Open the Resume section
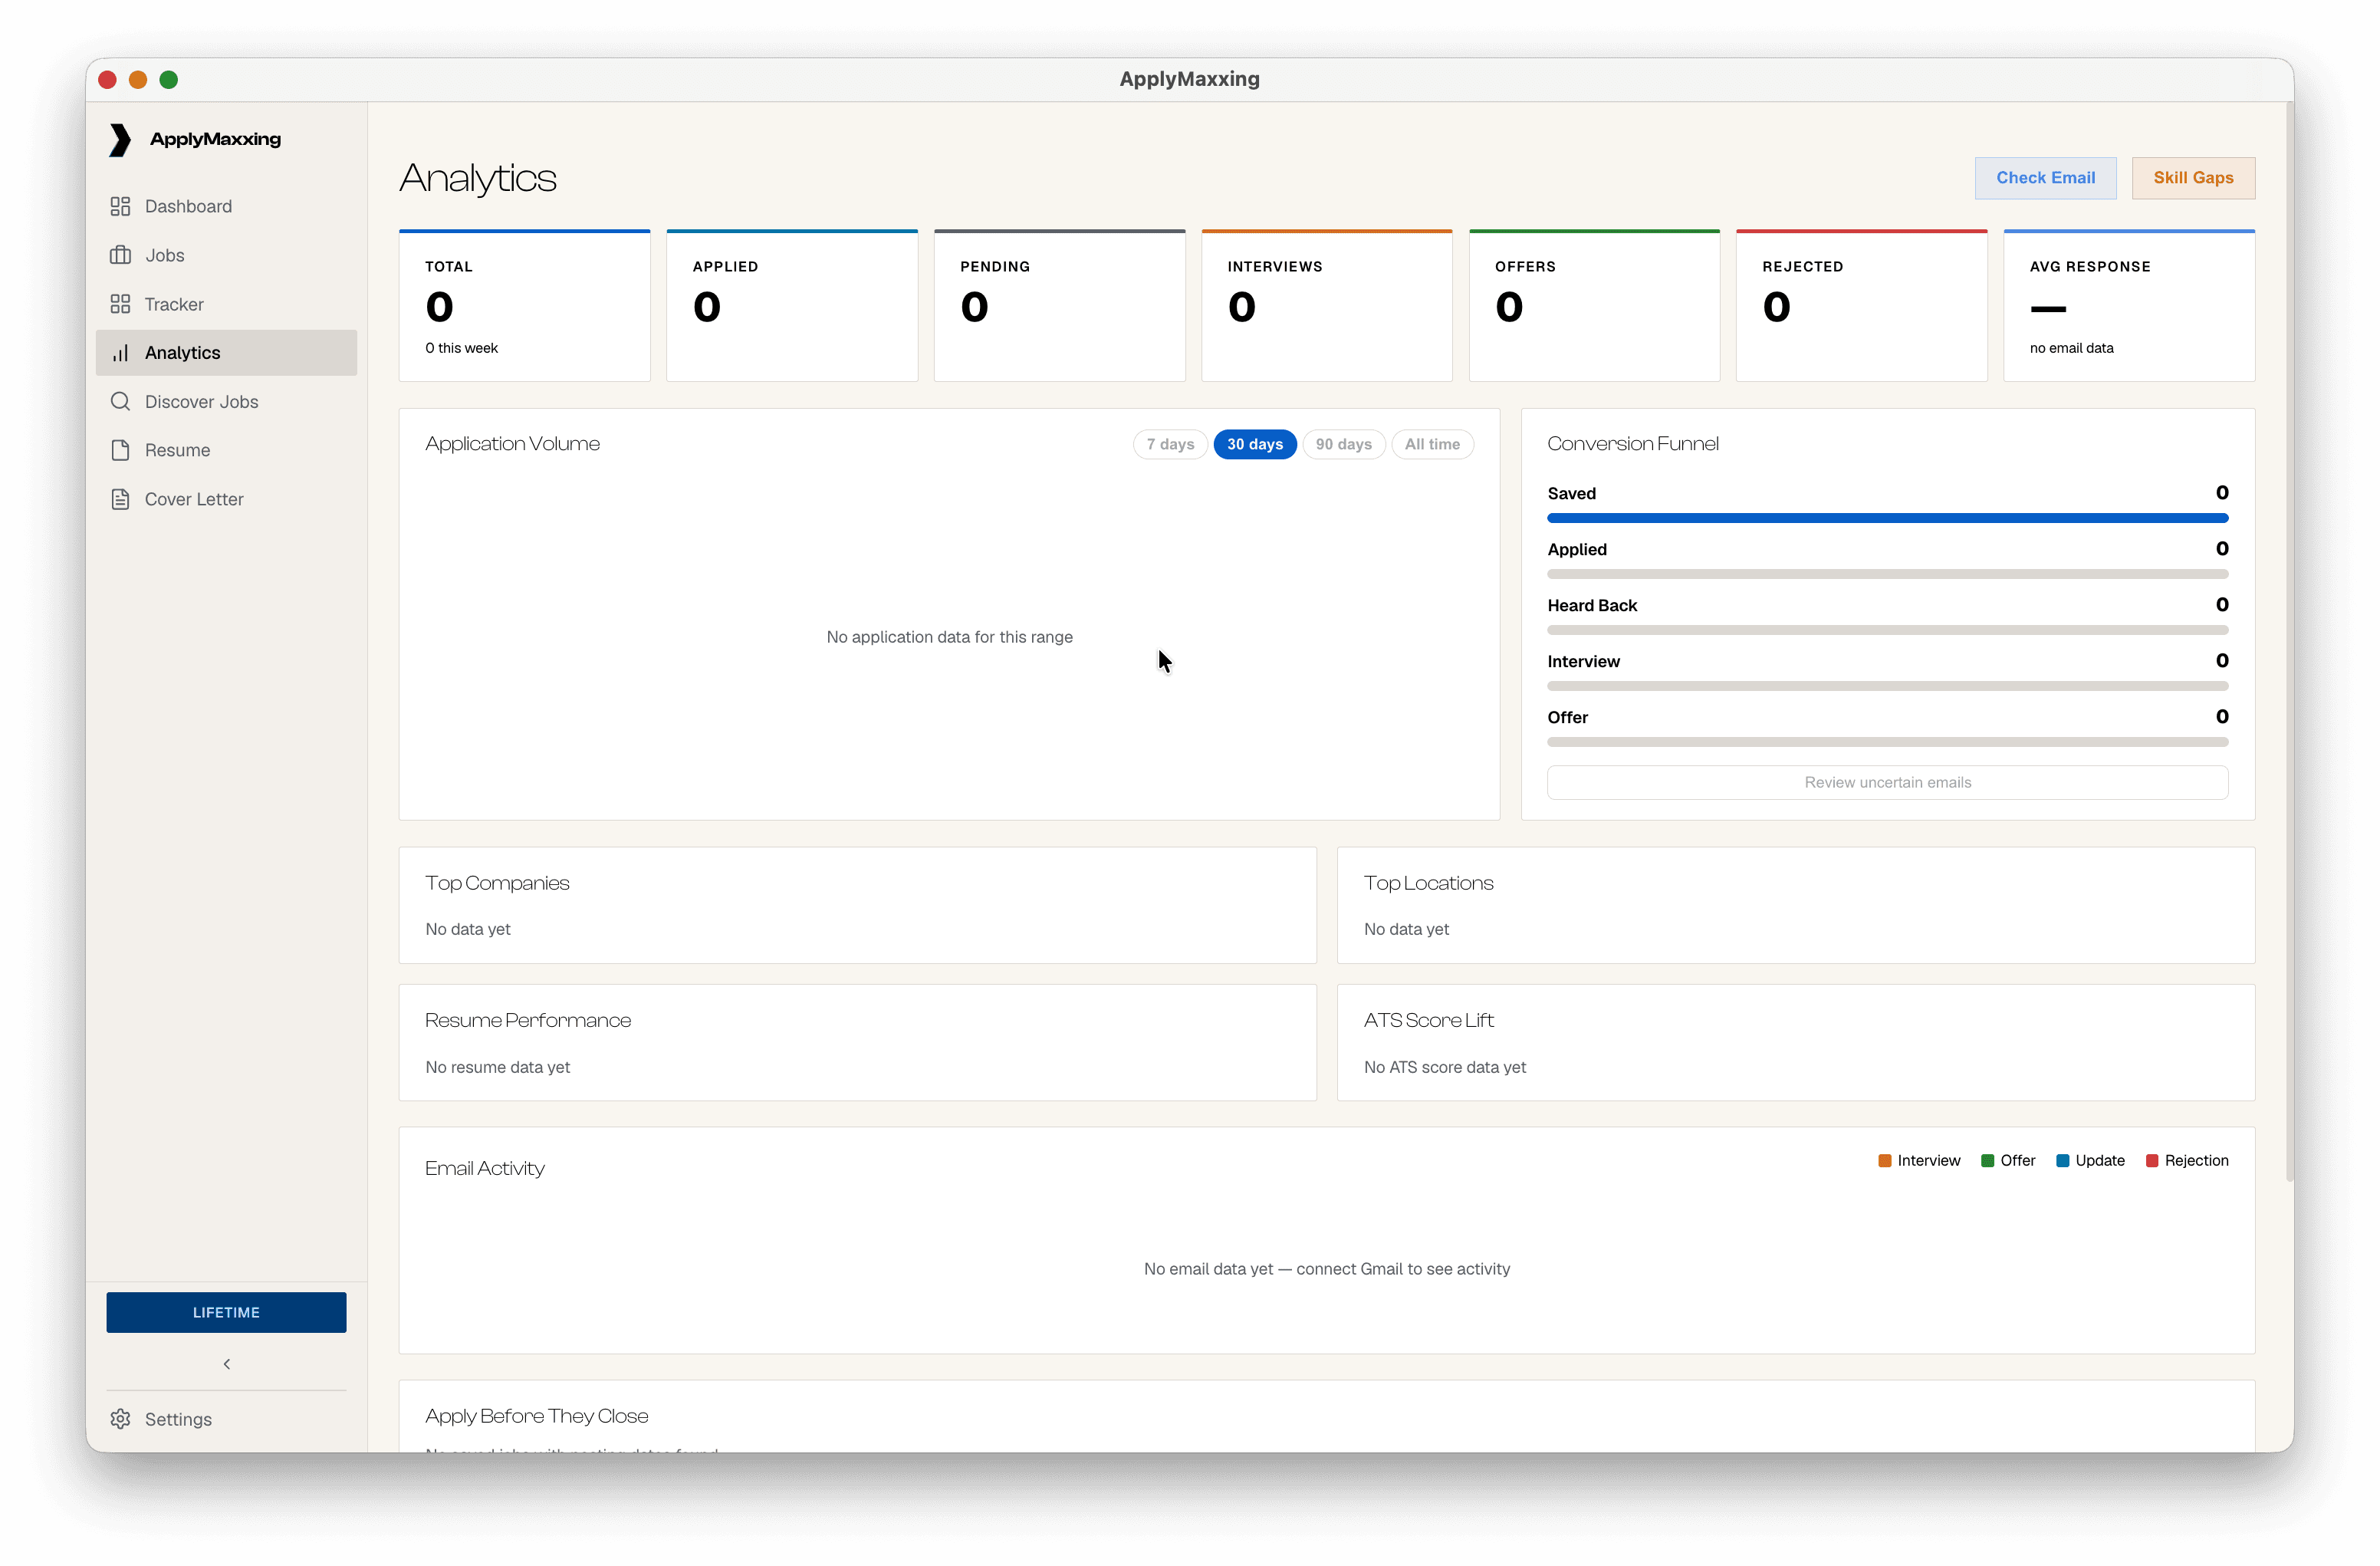The image size is (2380, 1566). point(226,450)
